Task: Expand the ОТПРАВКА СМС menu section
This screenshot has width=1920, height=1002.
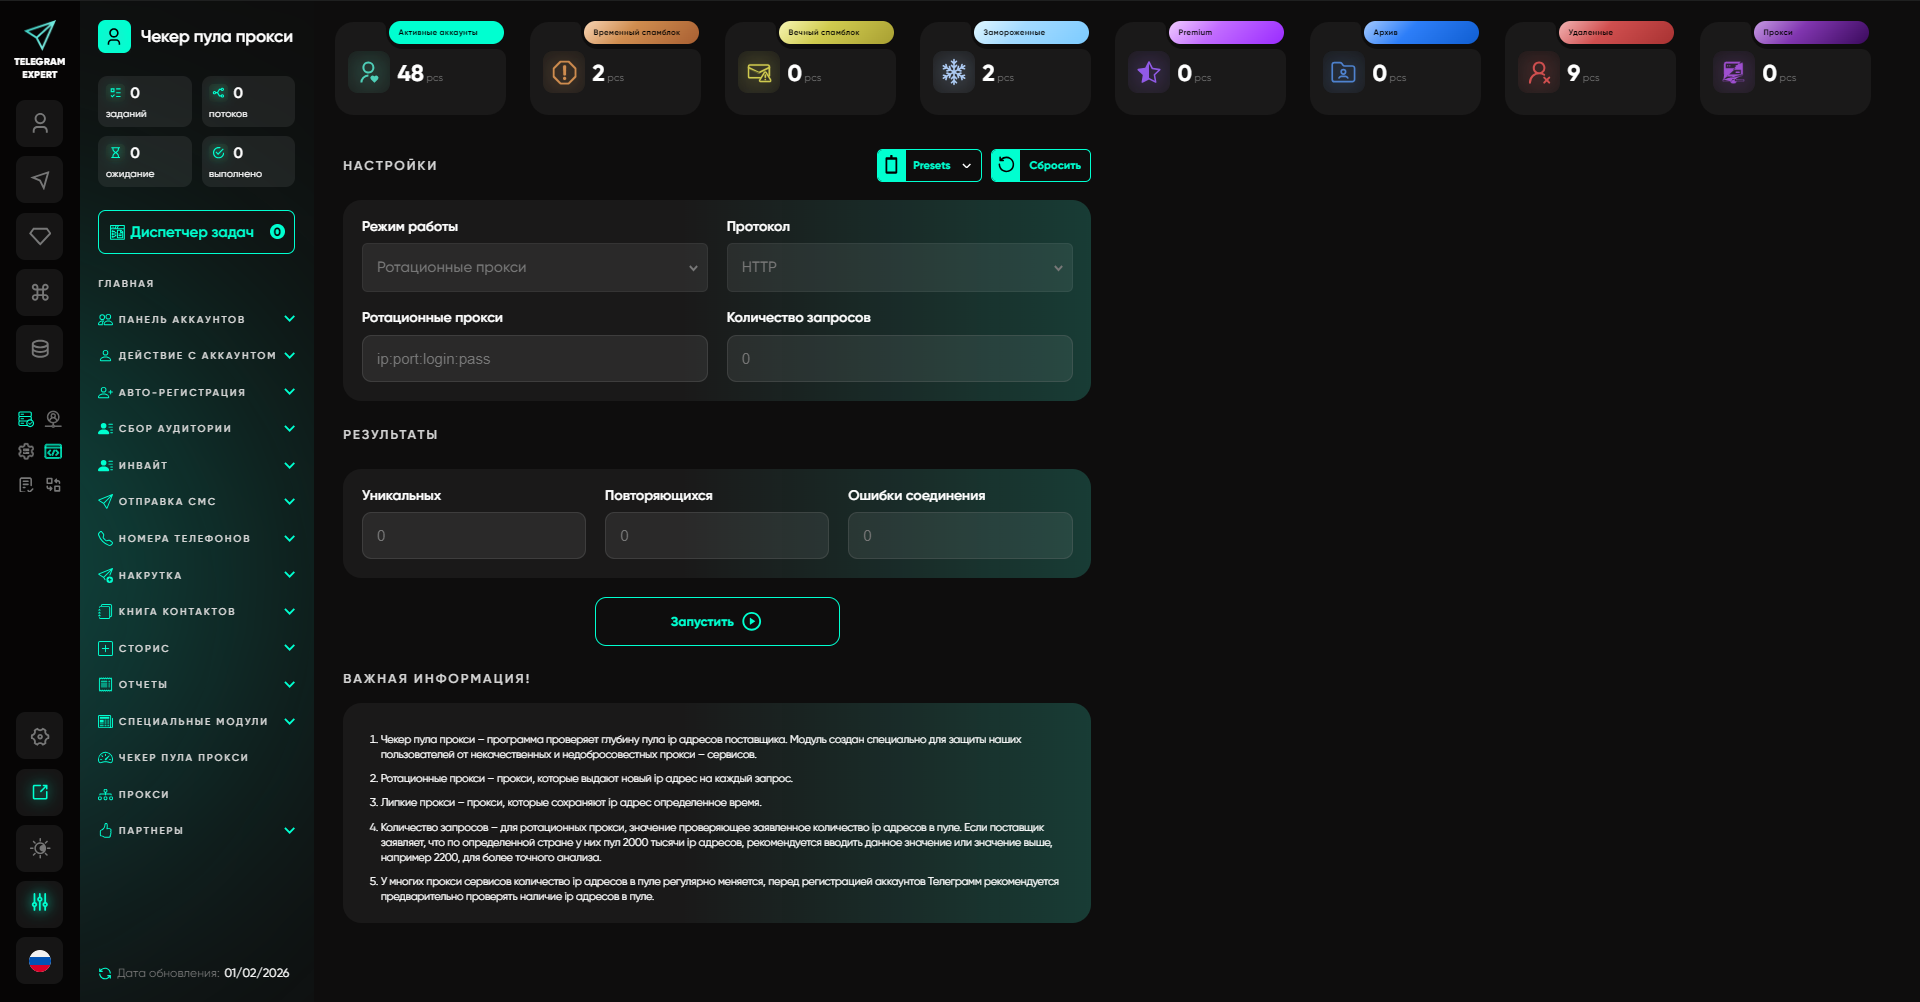Action: click(196, 501)
